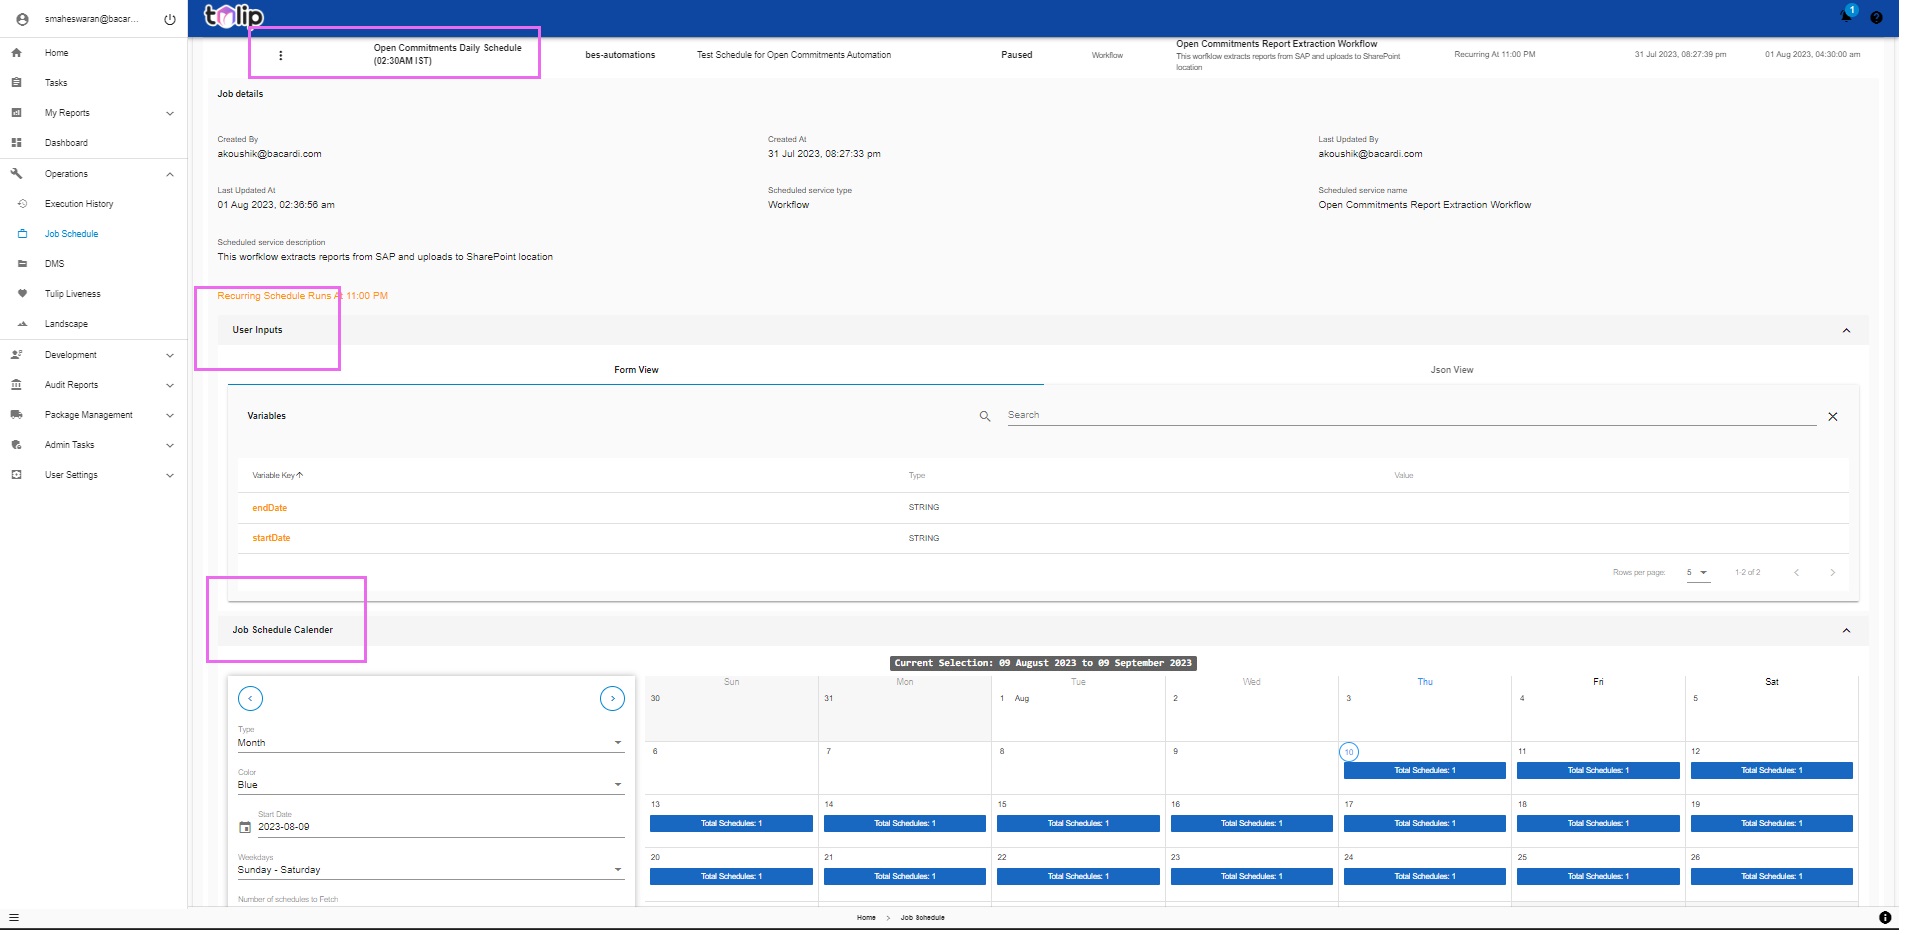Click the info icon at bottom right
Screen dimensions: 1915x935
pyautogui.click(x=1885, y=917)
